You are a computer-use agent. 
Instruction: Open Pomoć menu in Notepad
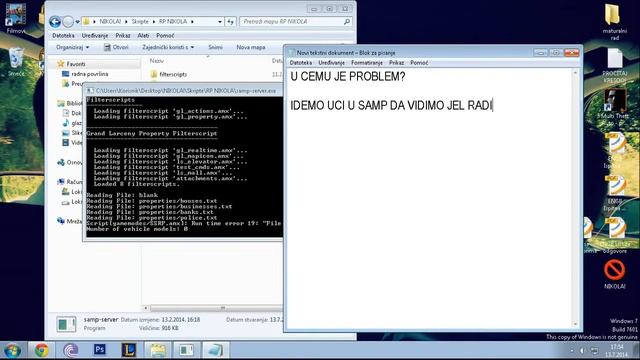point(419,63)
